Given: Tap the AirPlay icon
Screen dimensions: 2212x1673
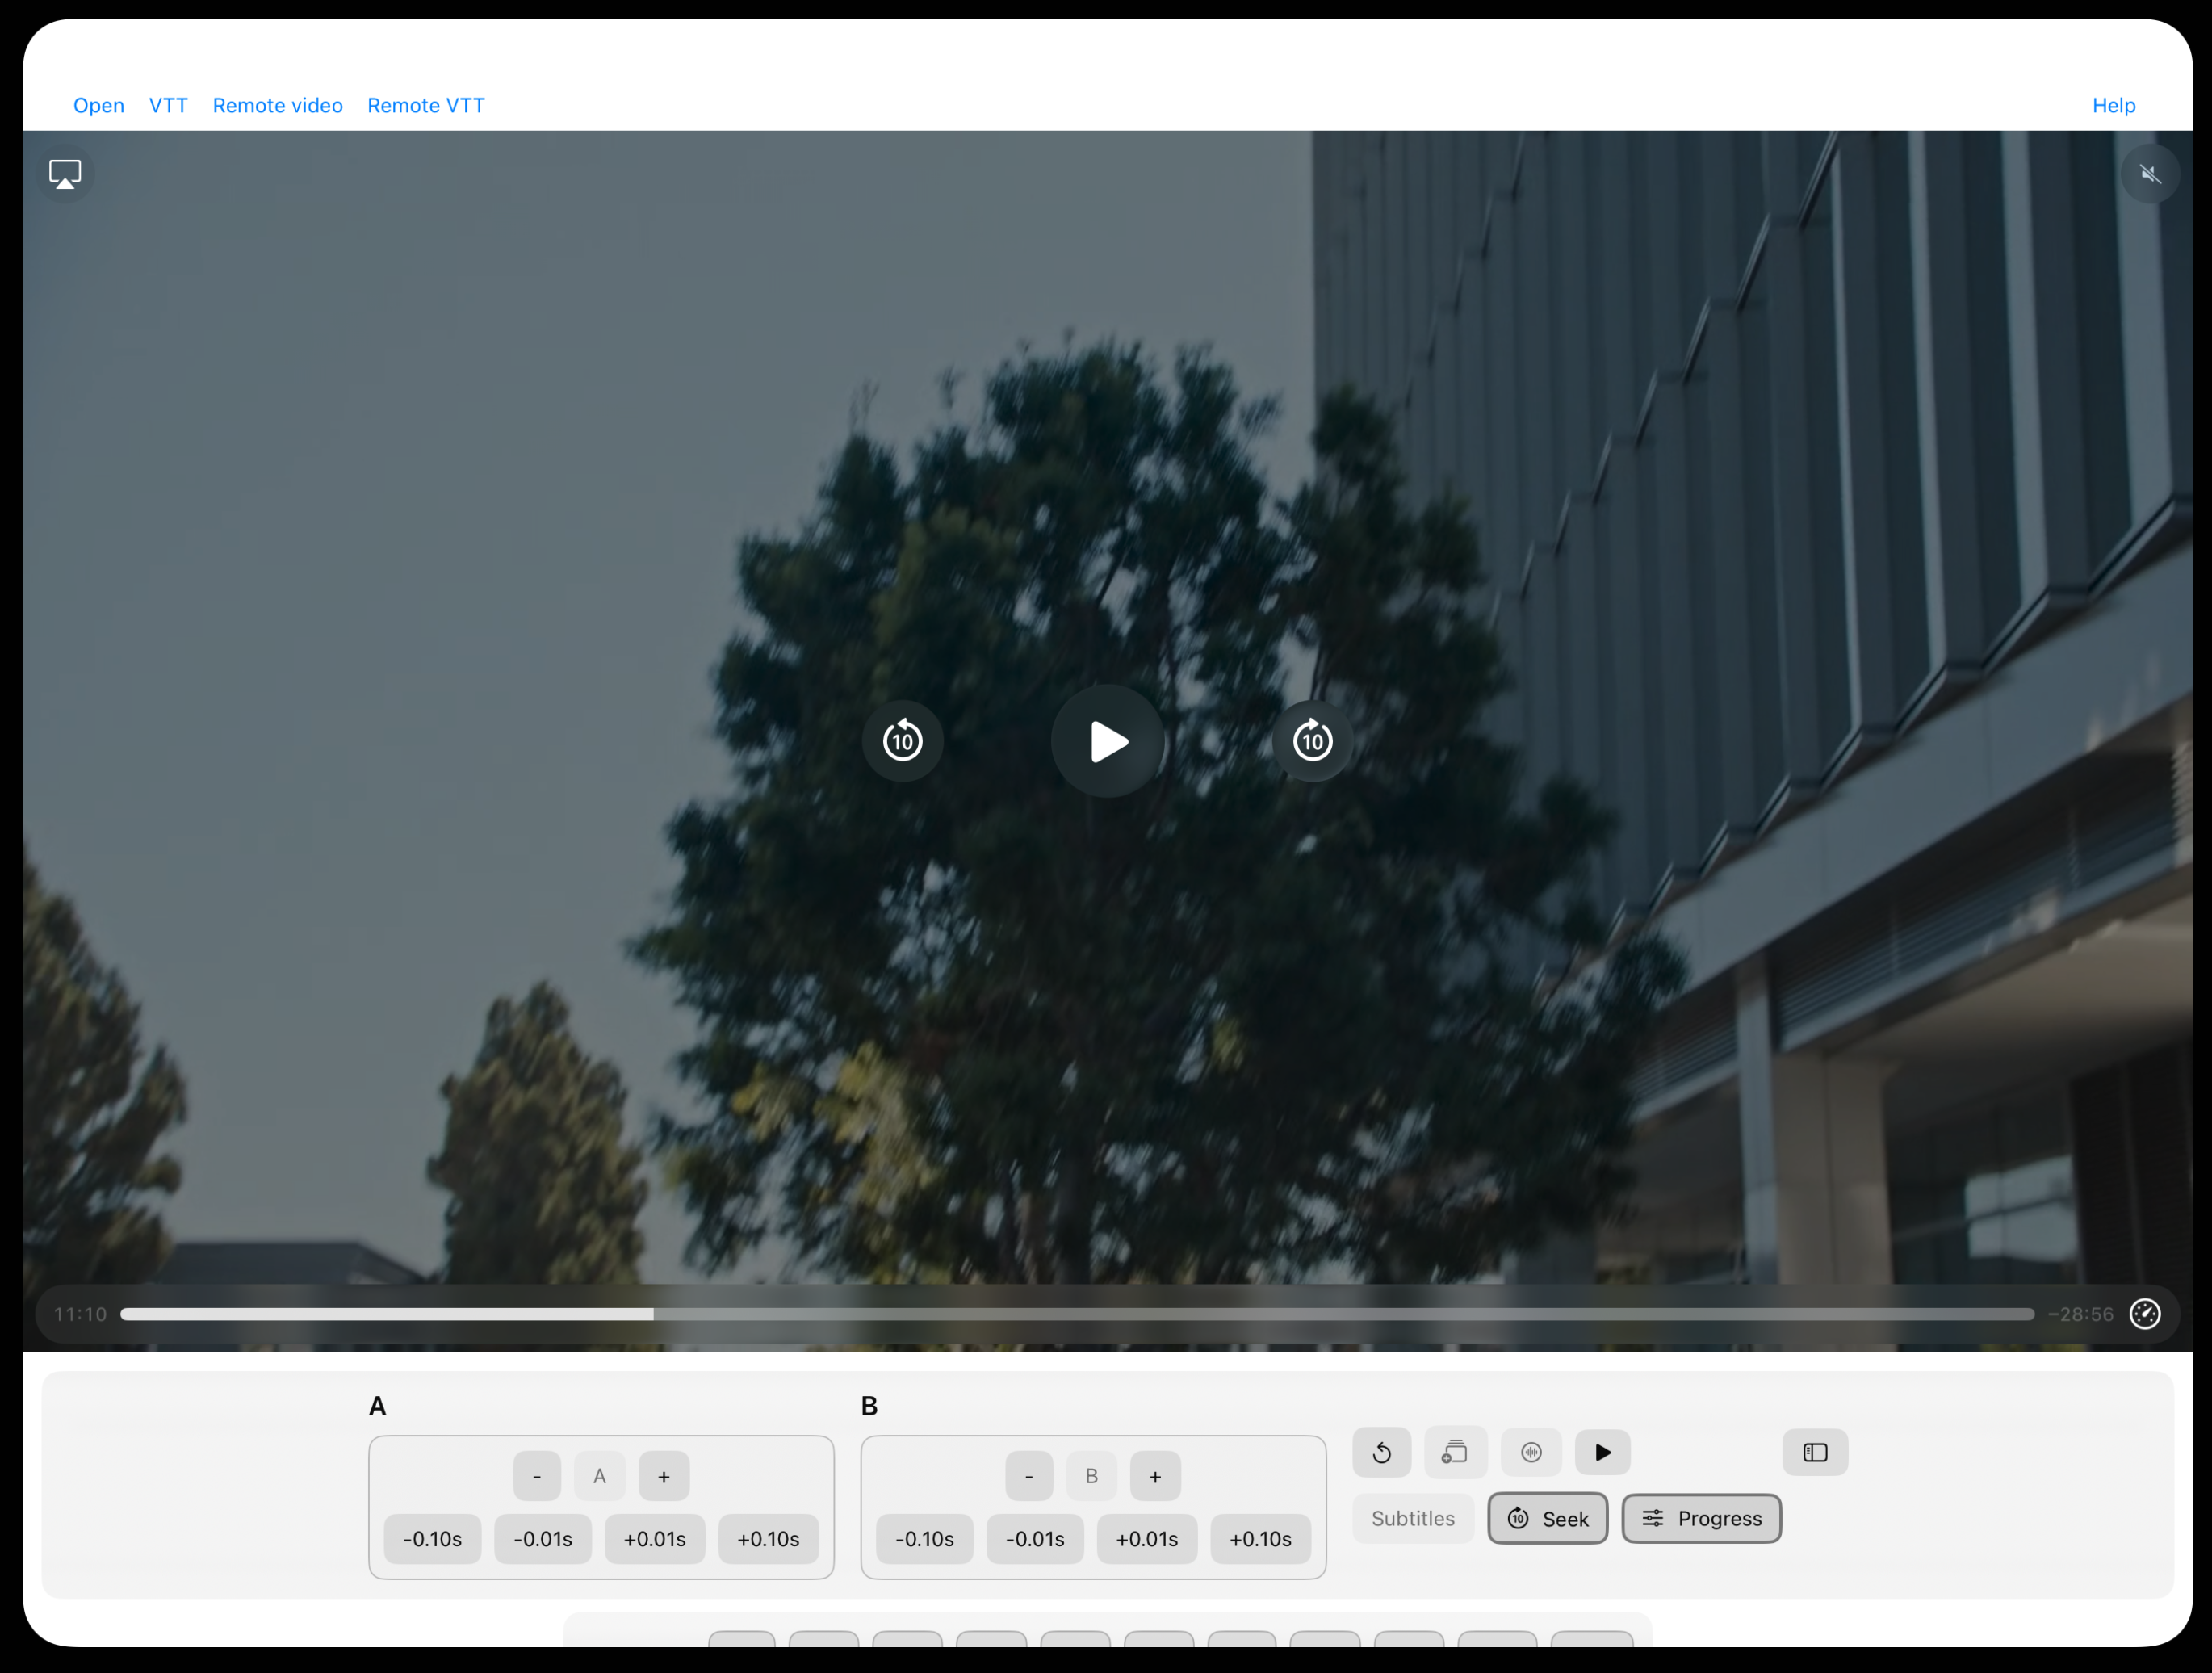Looking at the screenshot, I should click(65, 175).
